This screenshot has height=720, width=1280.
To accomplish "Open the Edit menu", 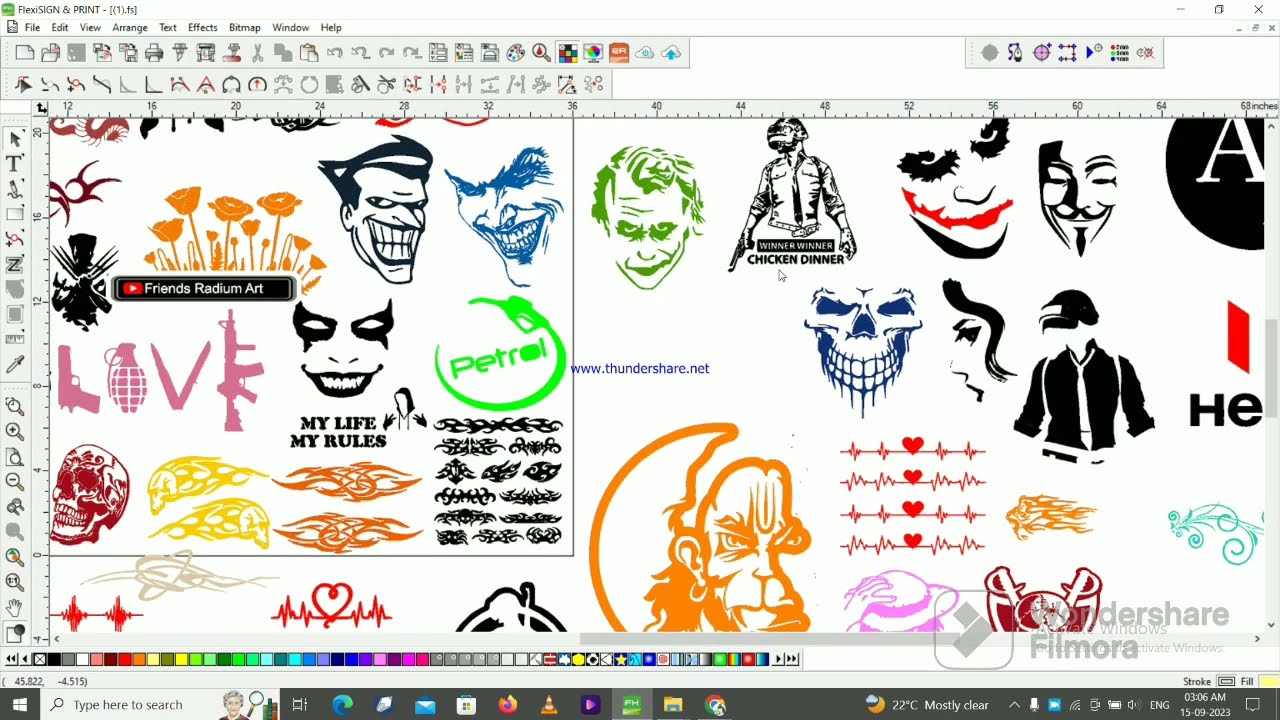I will 60,28.
